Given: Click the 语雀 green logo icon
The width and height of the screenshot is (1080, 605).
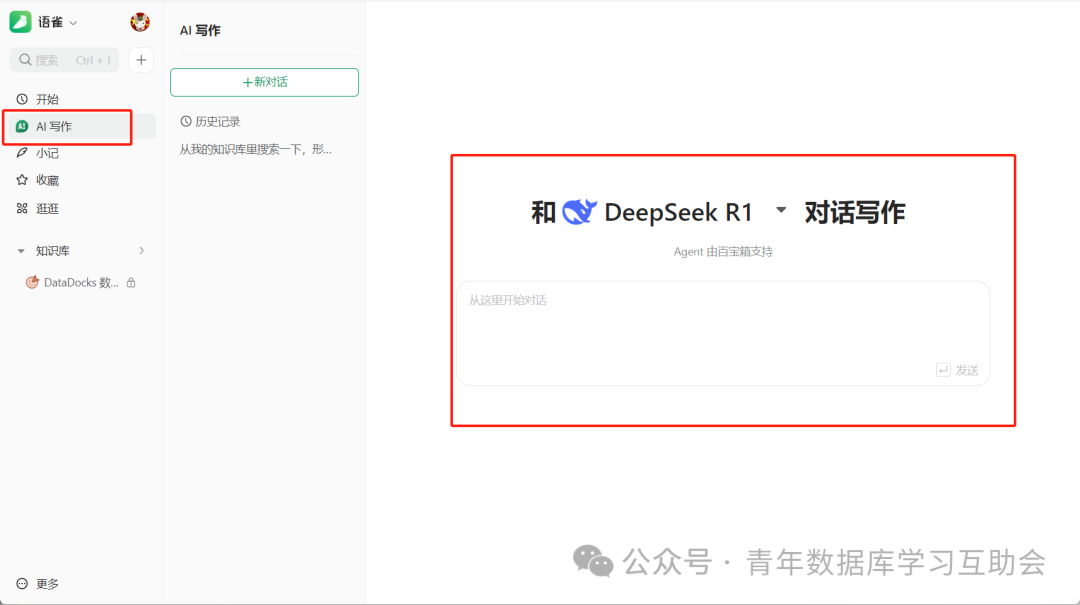Looking at the screenshot, I should pos(20,22).
